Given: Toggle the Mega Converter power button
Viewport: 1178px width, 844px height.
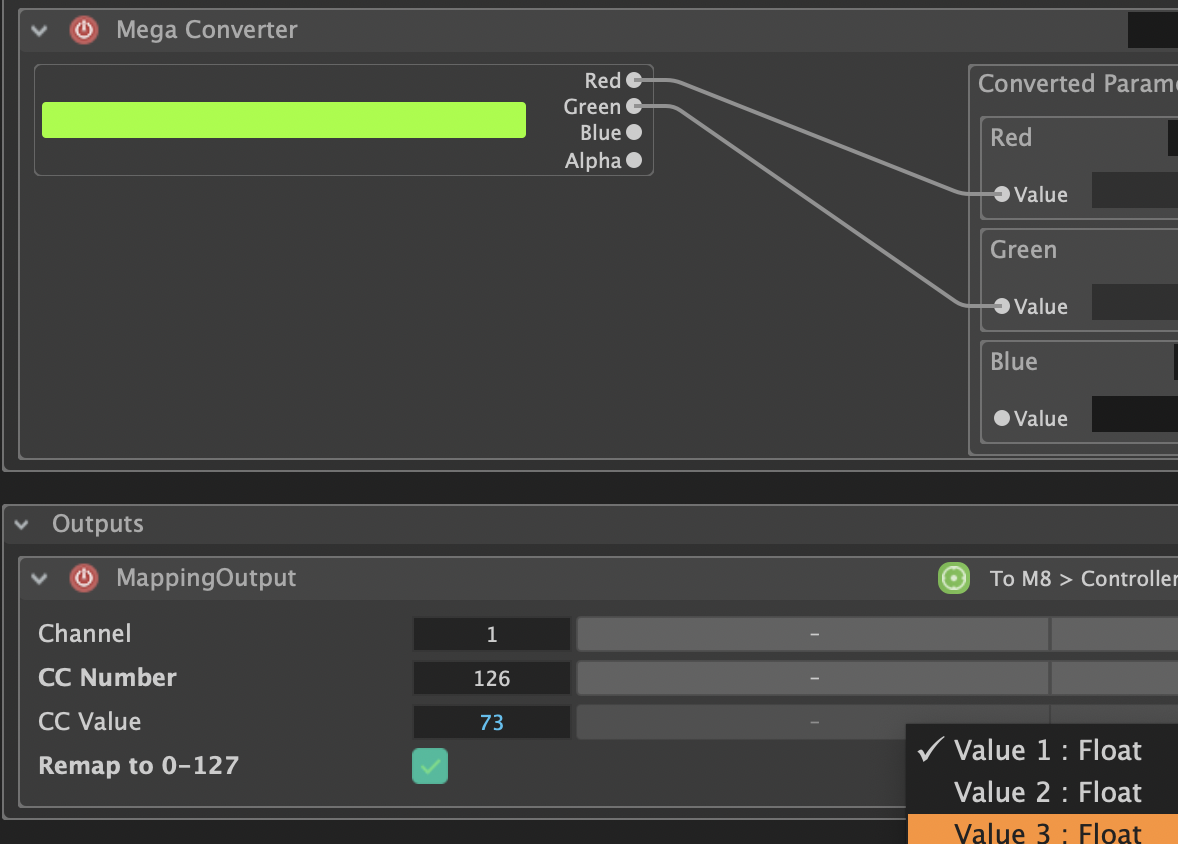Looking at the screenshot, I should [x=83, y=30].
